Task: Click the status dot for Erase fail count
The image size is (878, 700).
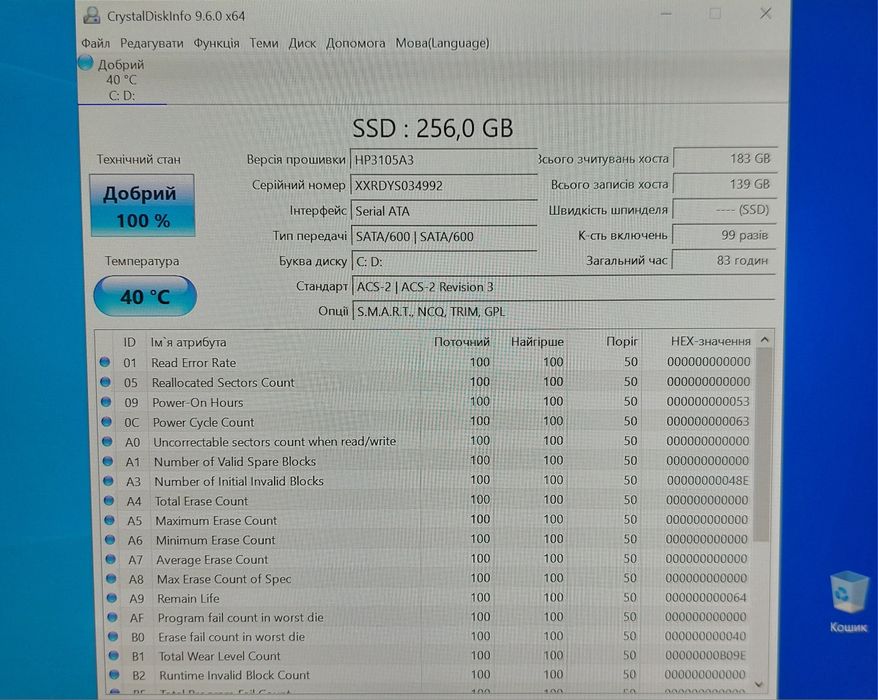Action: coord(113,636)
